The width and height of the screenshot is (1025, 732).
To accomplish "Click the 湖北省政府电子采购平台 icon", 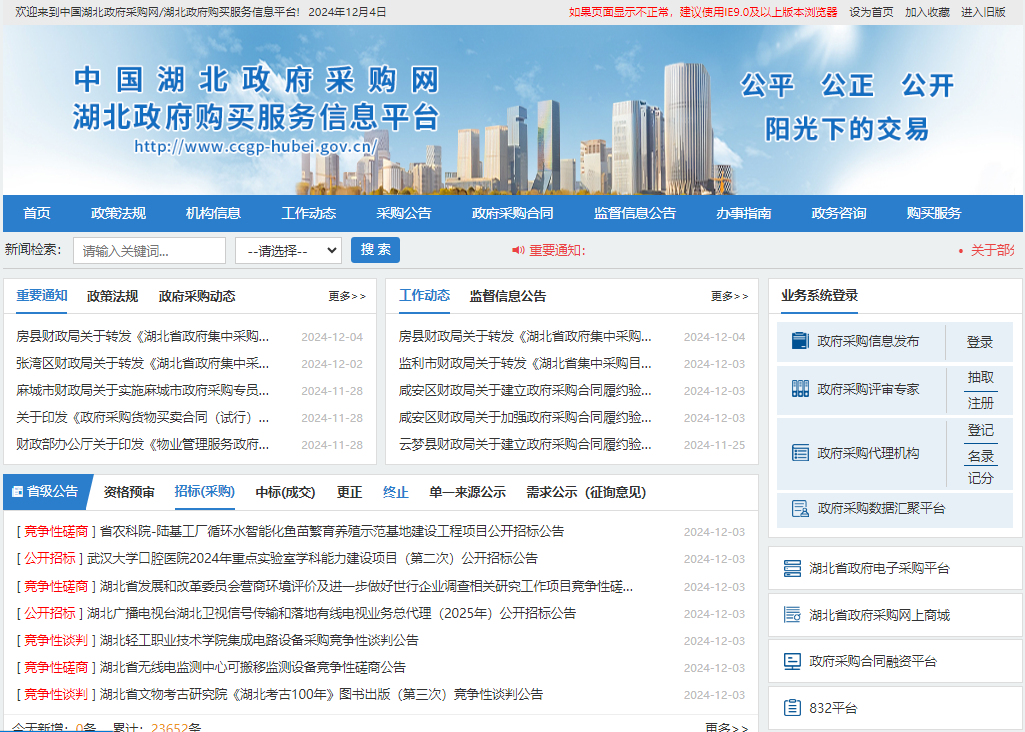I will click(792, 568).
